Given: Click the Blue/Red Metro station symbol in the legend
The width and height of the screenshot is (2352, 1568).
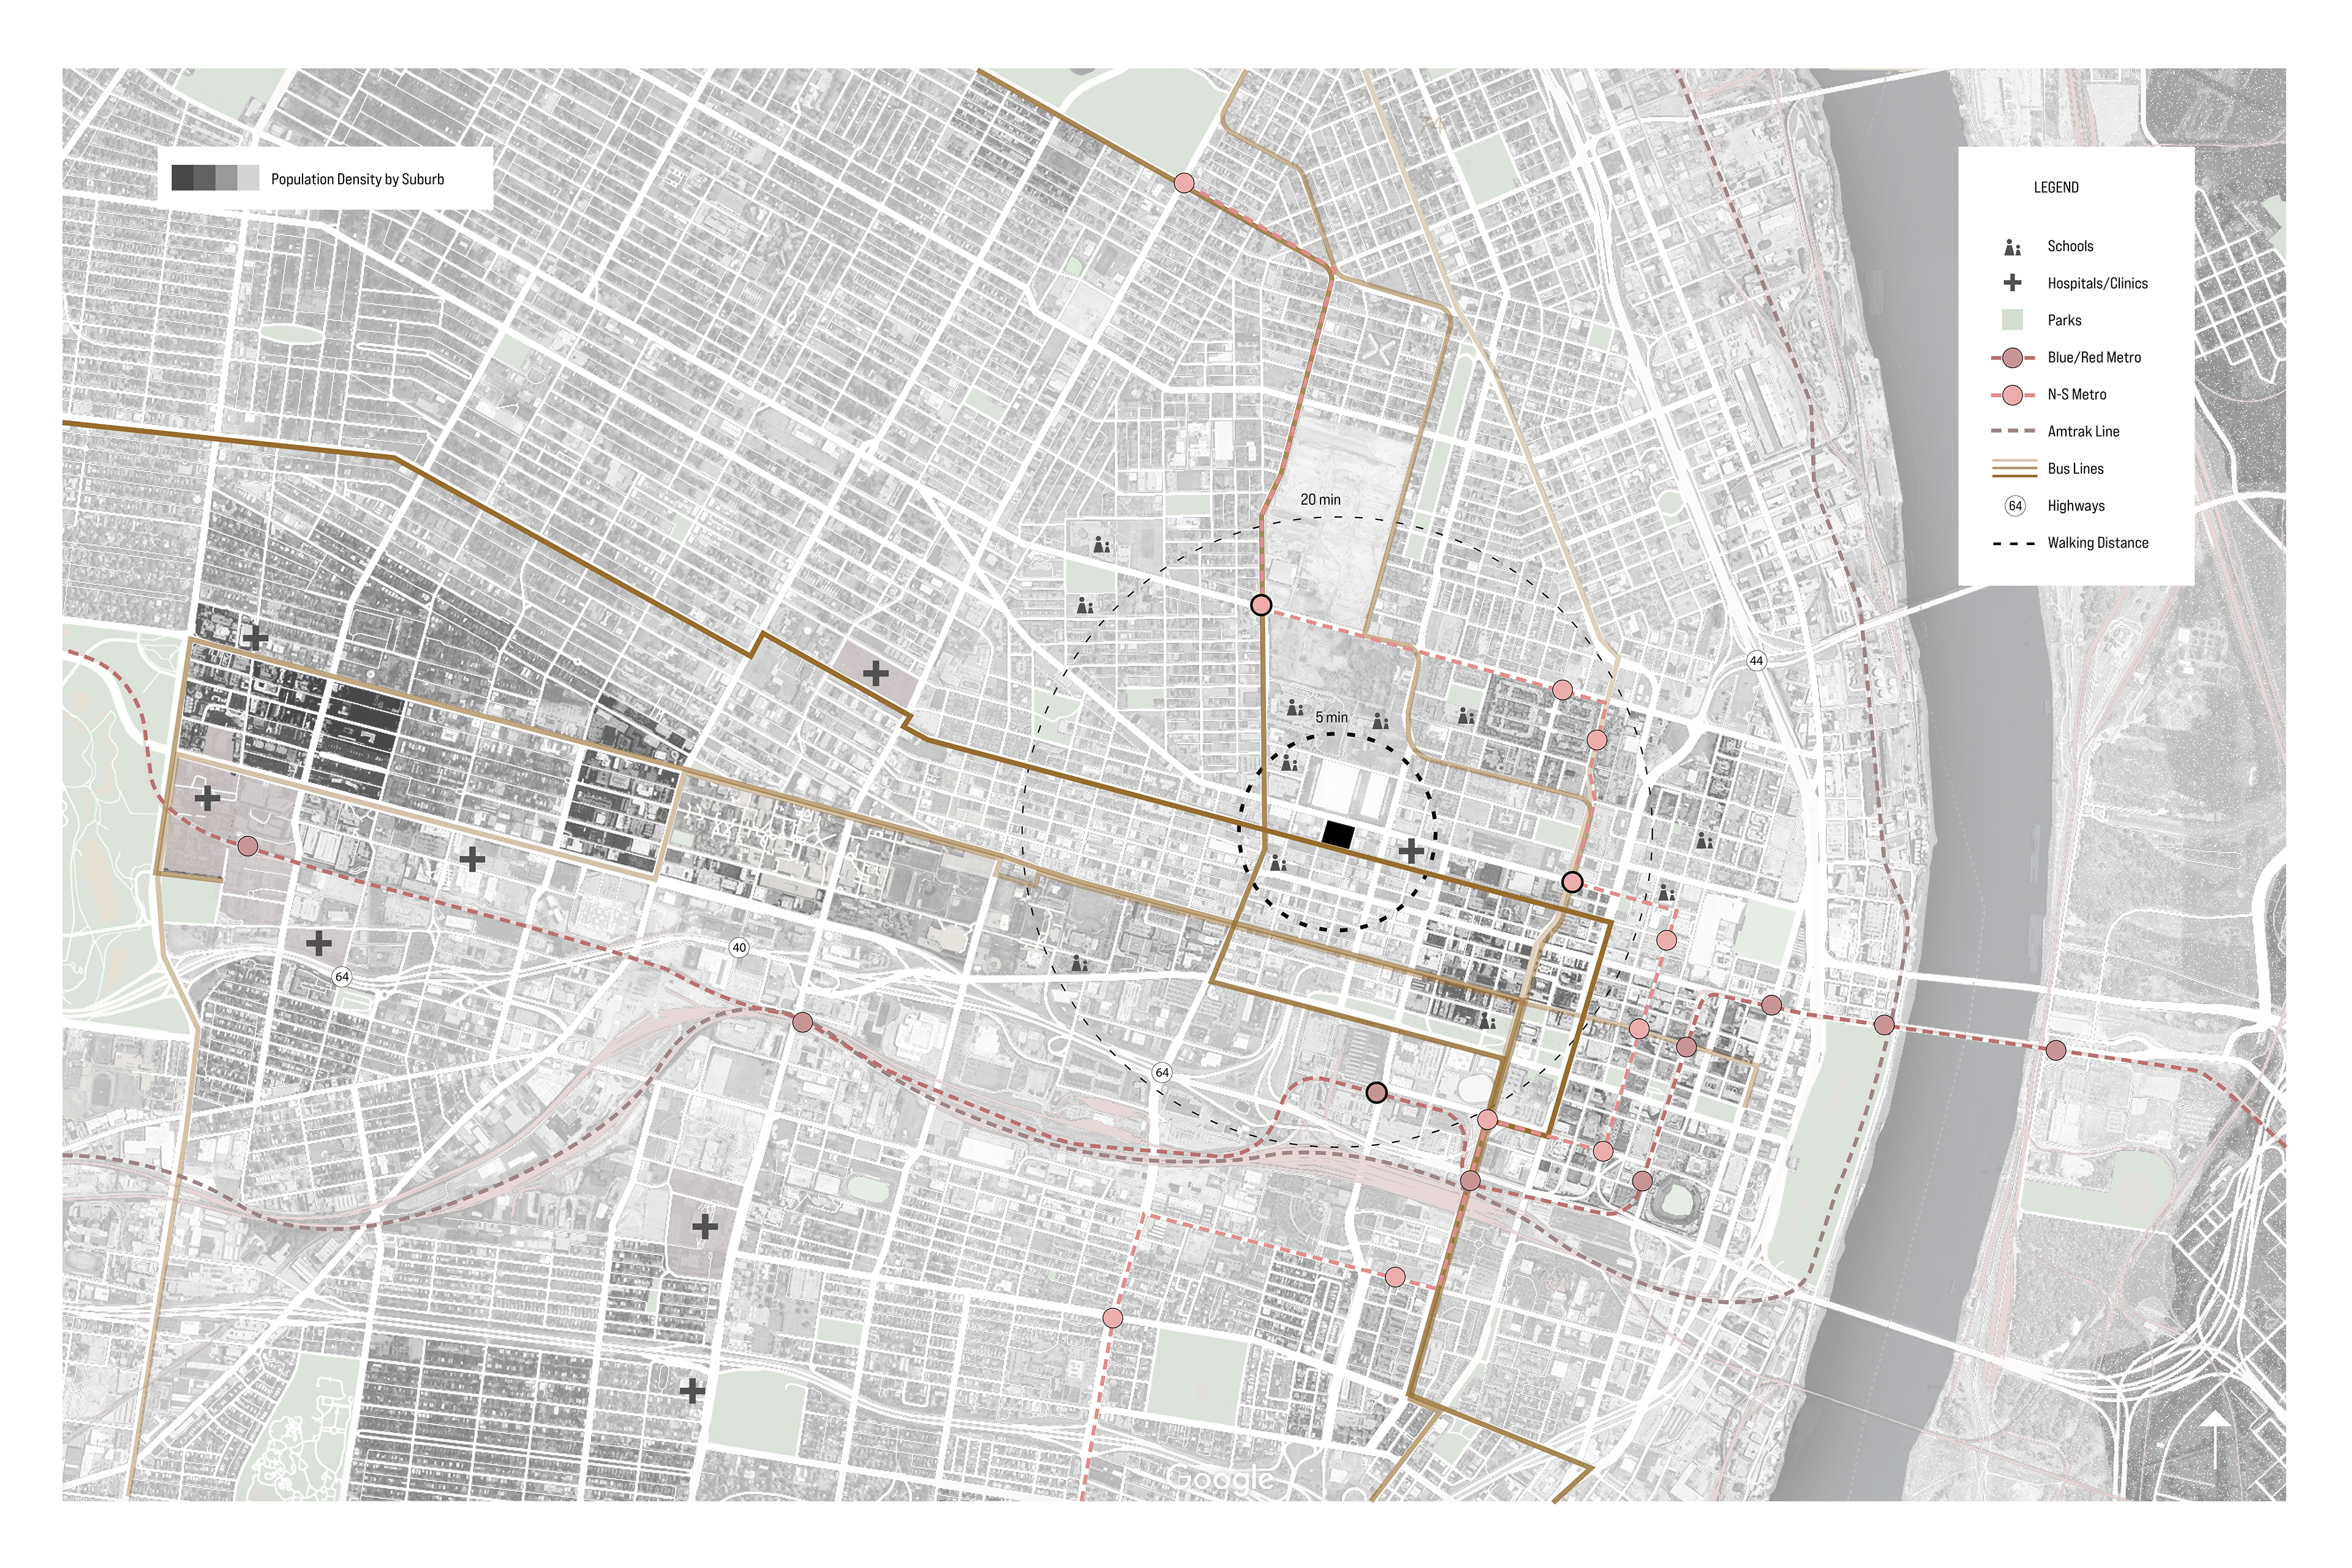Looking at the screenshot, I should (x=2012, y=357).
